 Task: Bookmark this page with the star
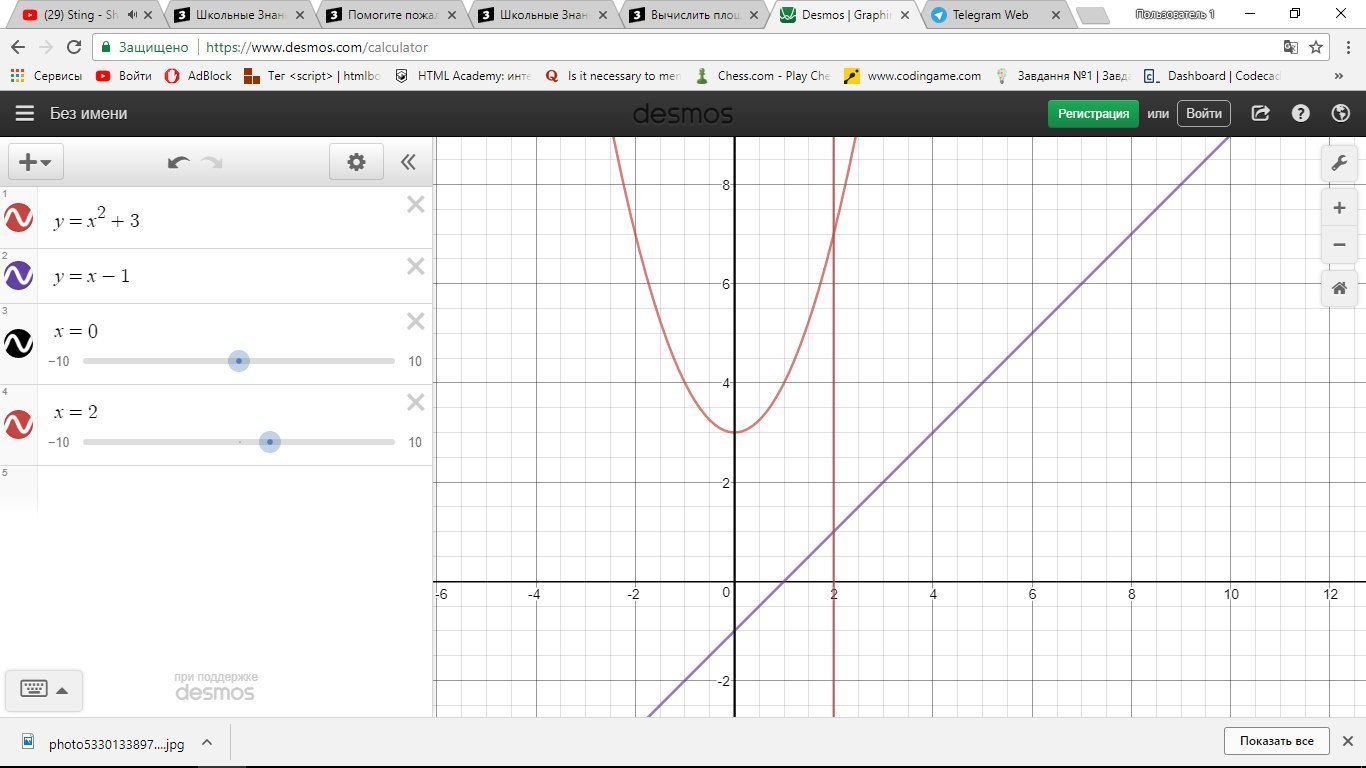pos(1316,47)
